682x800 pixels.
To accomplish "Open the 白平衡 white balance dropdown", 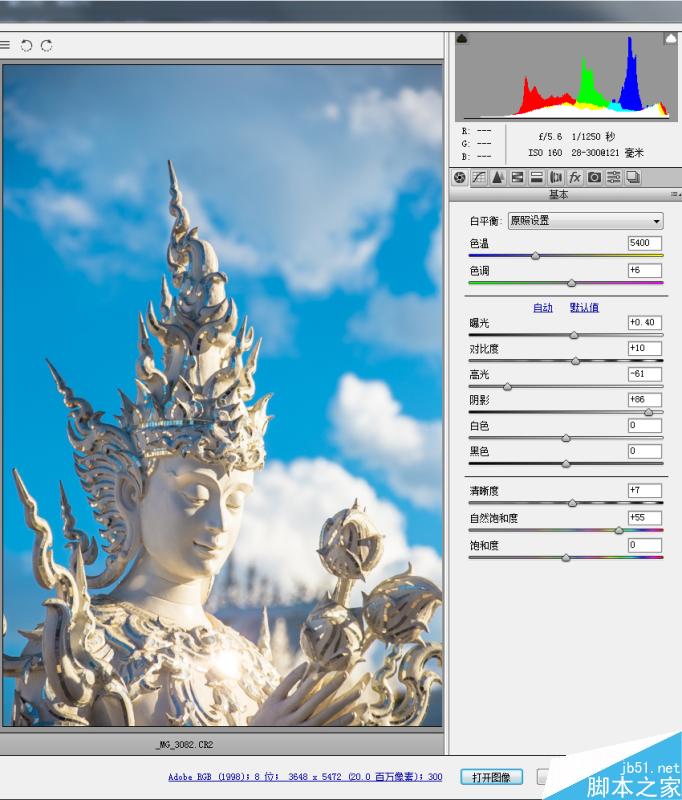I will 586,221.
